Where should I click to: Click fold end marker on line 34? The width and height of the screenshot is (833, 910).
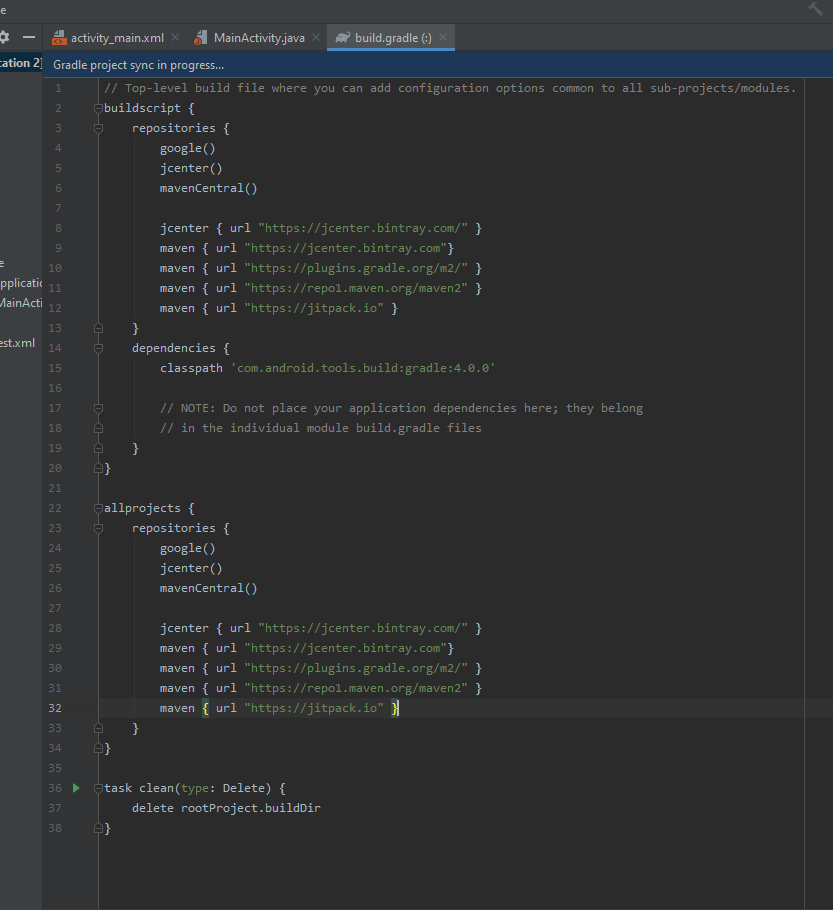(x=98, y=748)
